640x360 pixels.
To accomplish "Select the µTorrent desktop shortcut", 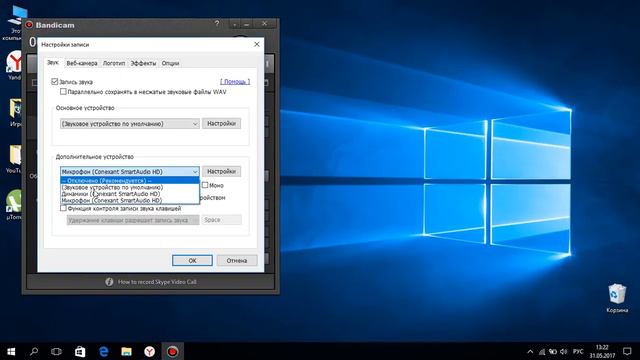I will 14,205.
